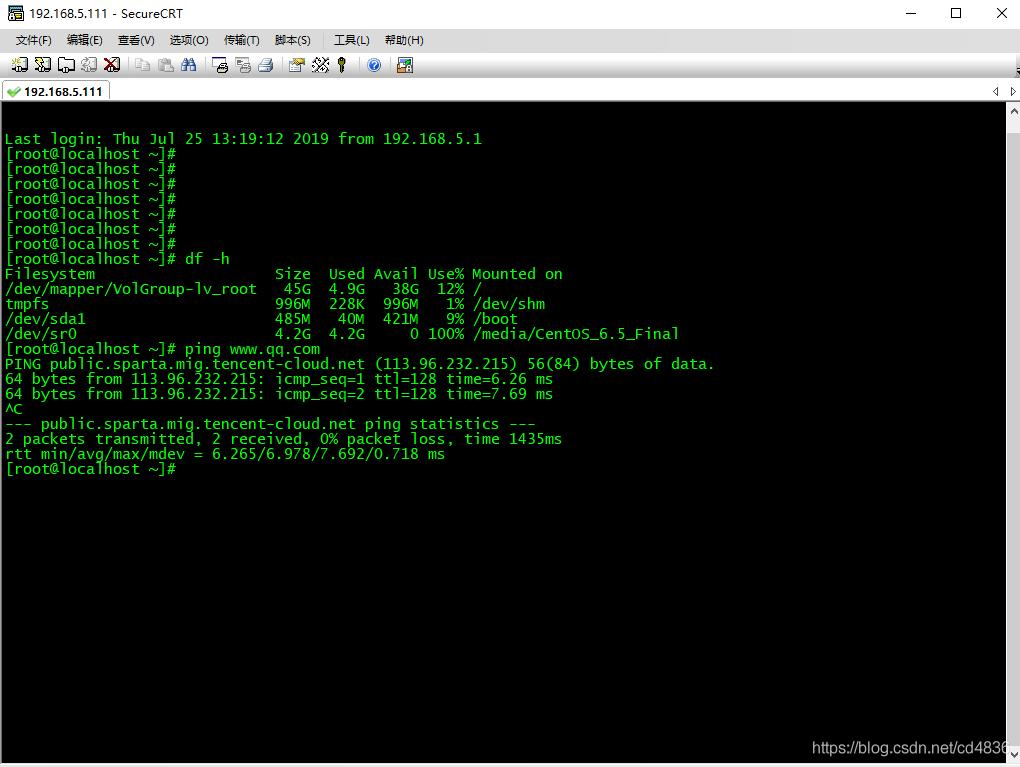Open the Find dialog
This screenshot has height=767, width=1020.
pyautogui.click(x=190, y=65)
